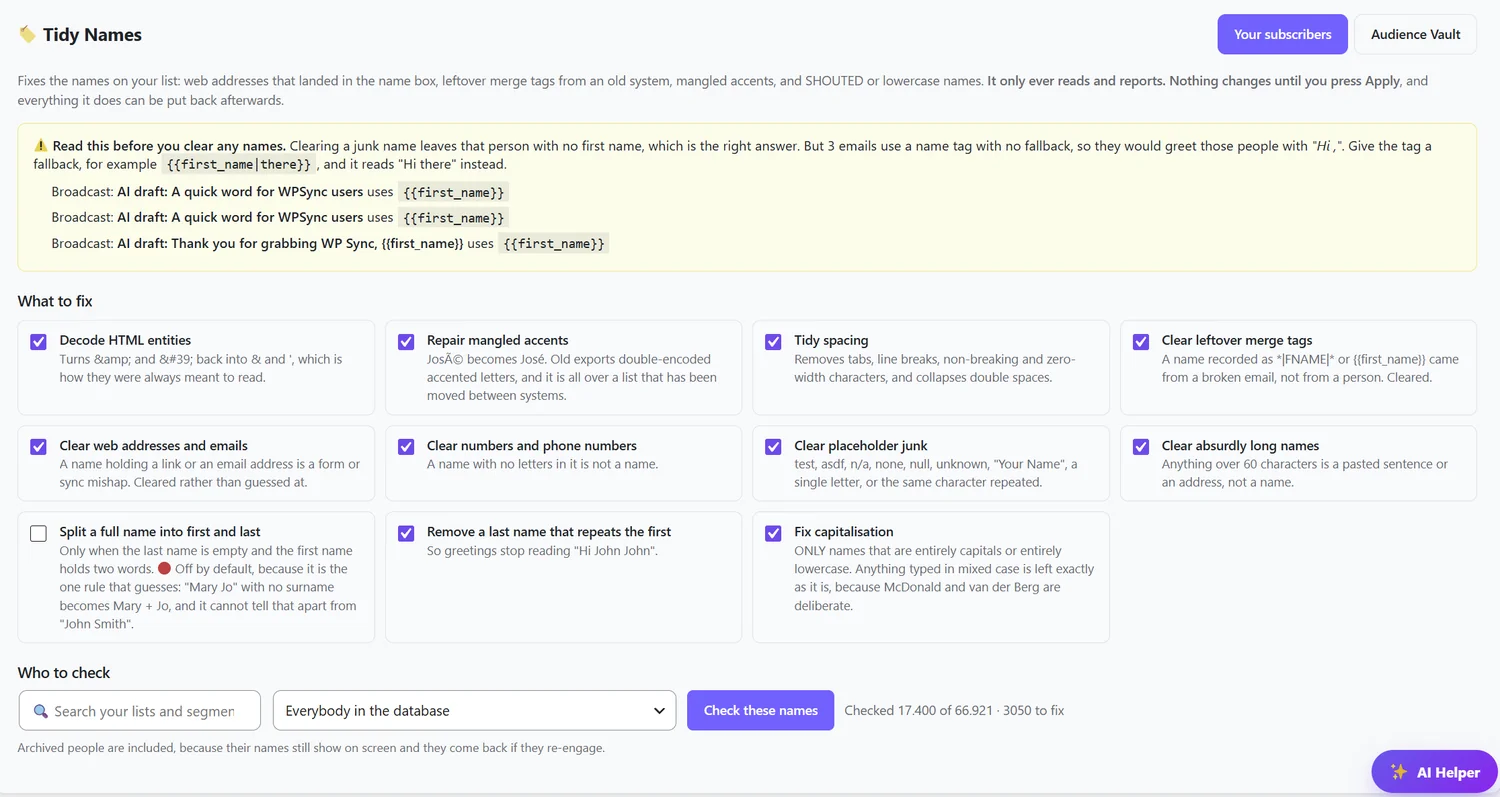Open the AI Helper assistant

(x=1435, y=772)
